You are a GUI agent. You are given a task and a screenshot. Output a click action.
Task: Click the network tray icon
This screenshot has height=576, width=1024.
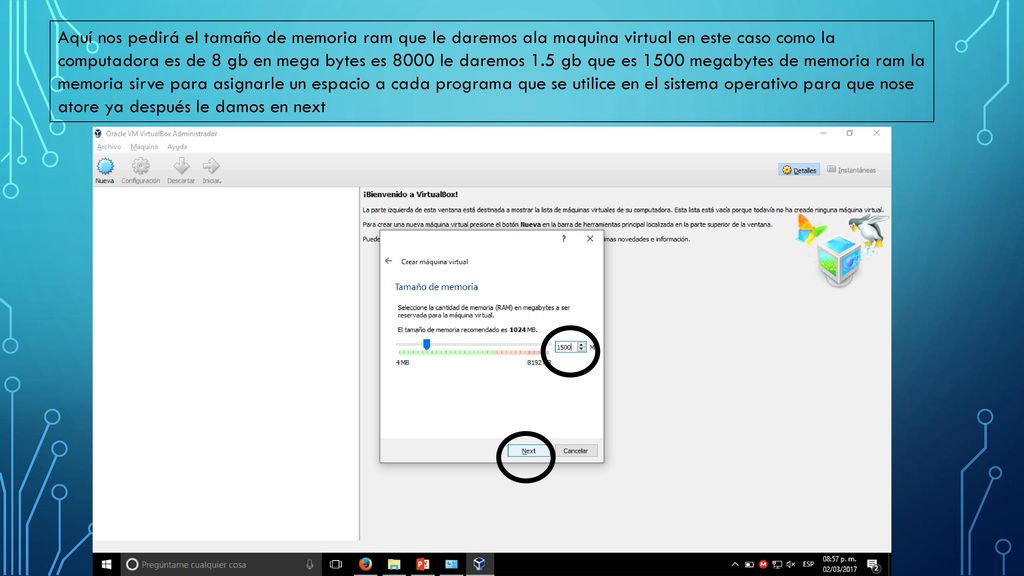776,564
